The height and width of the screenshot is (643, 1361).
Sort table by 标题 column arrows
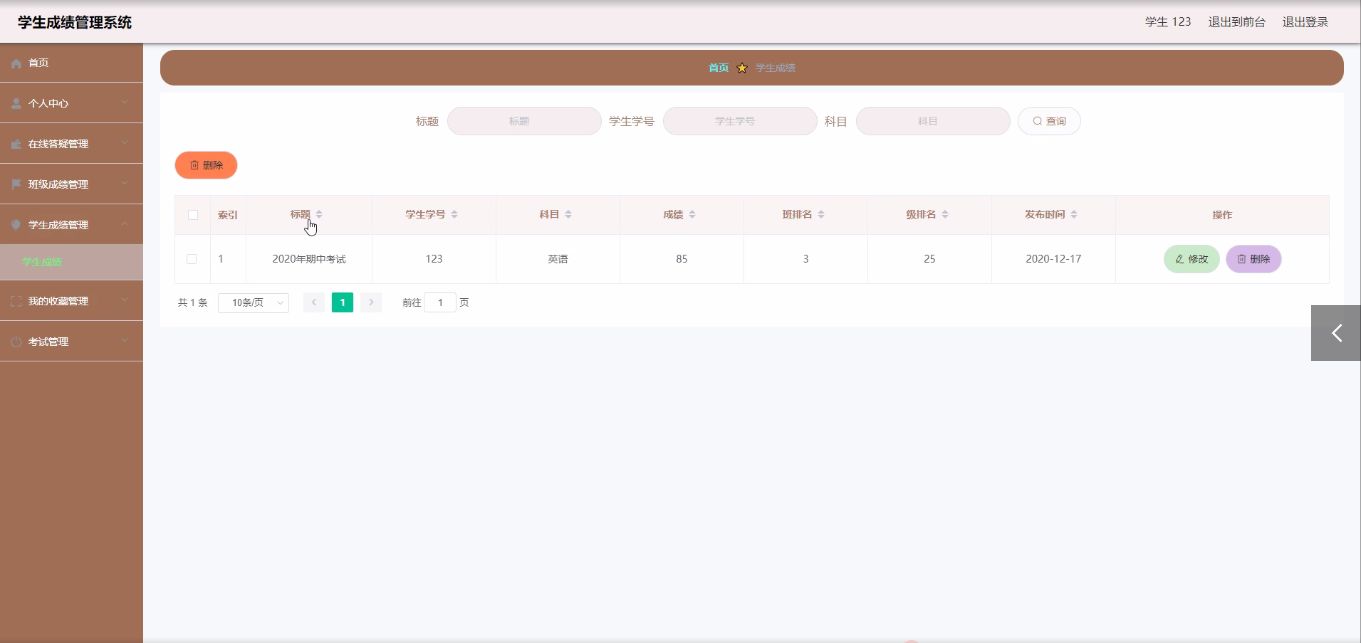tap(319, 215)
